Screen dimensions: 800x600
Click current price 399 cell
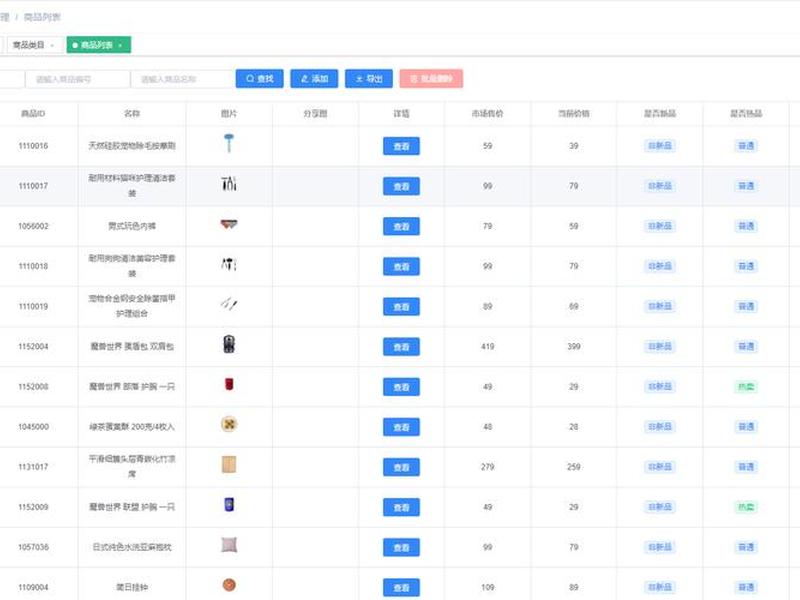(573, 346)
